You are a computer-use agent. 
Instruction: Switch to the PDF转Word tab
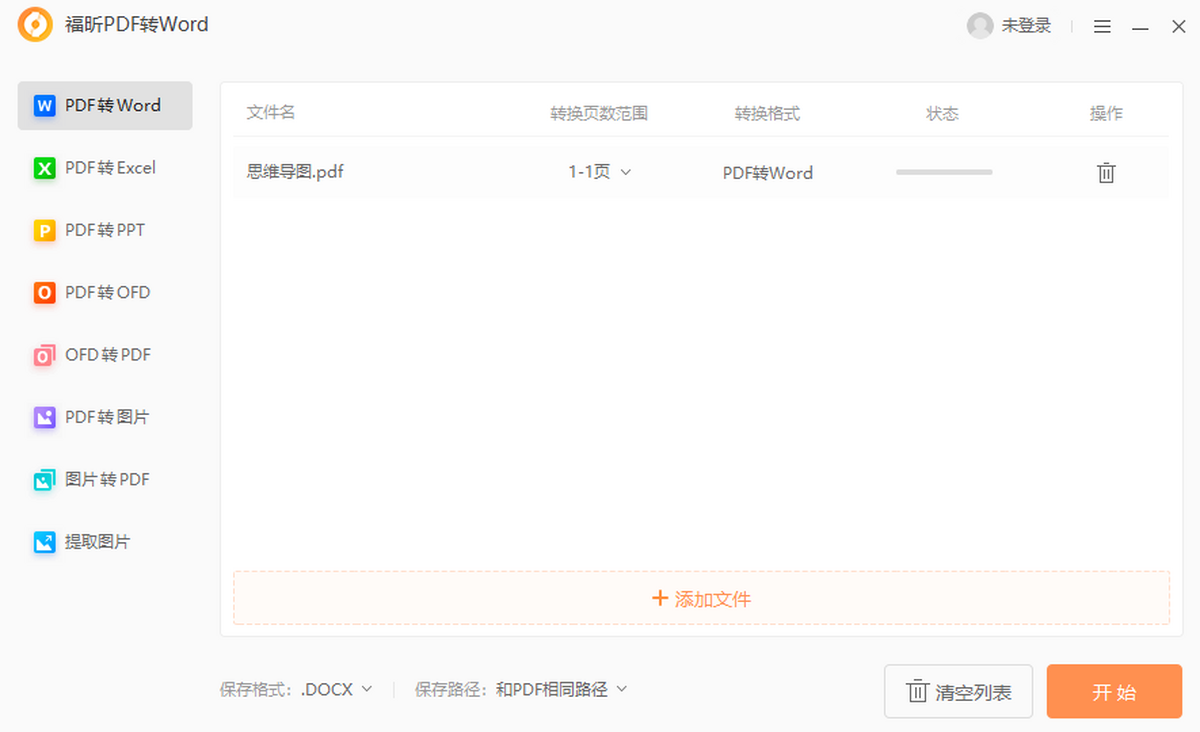coord(105,106)
